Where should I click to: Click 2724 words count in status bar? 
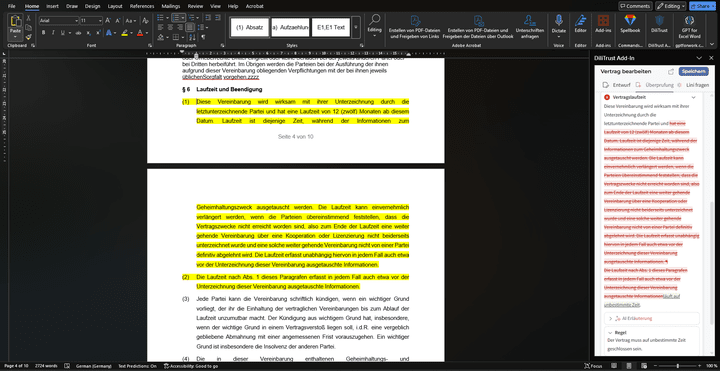pos(46,366)
